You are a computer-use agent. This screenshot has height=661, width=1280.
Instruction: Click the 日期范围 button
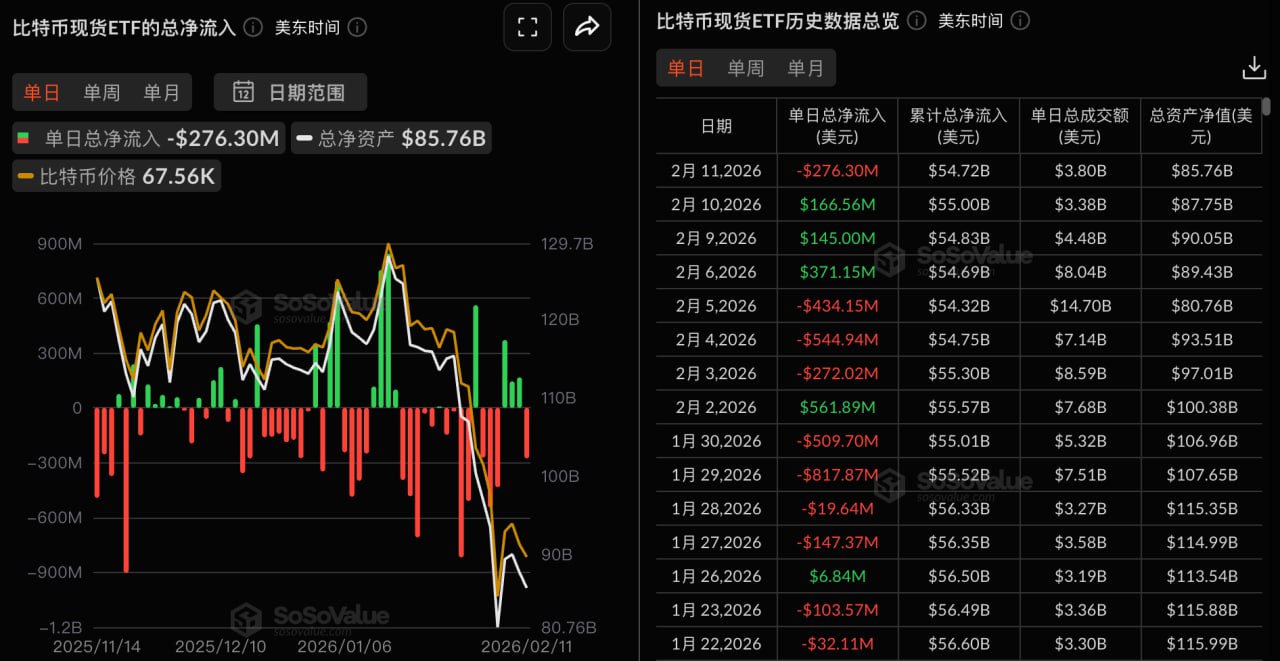pos(289,92)
